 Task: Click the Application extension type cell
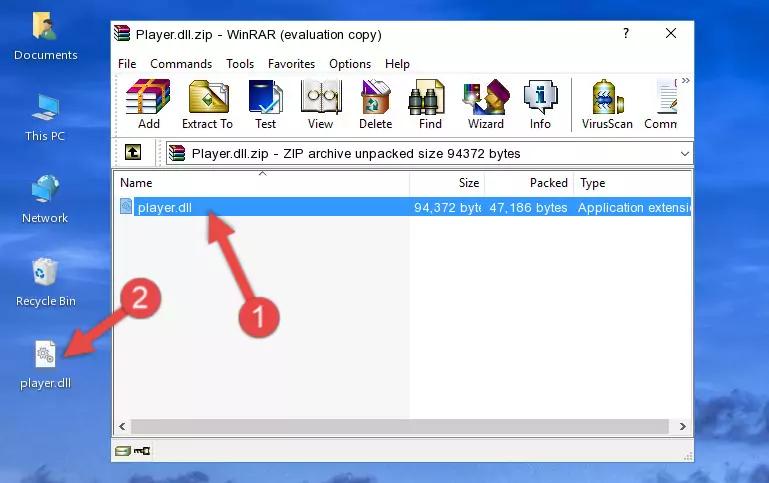(634, 207)
